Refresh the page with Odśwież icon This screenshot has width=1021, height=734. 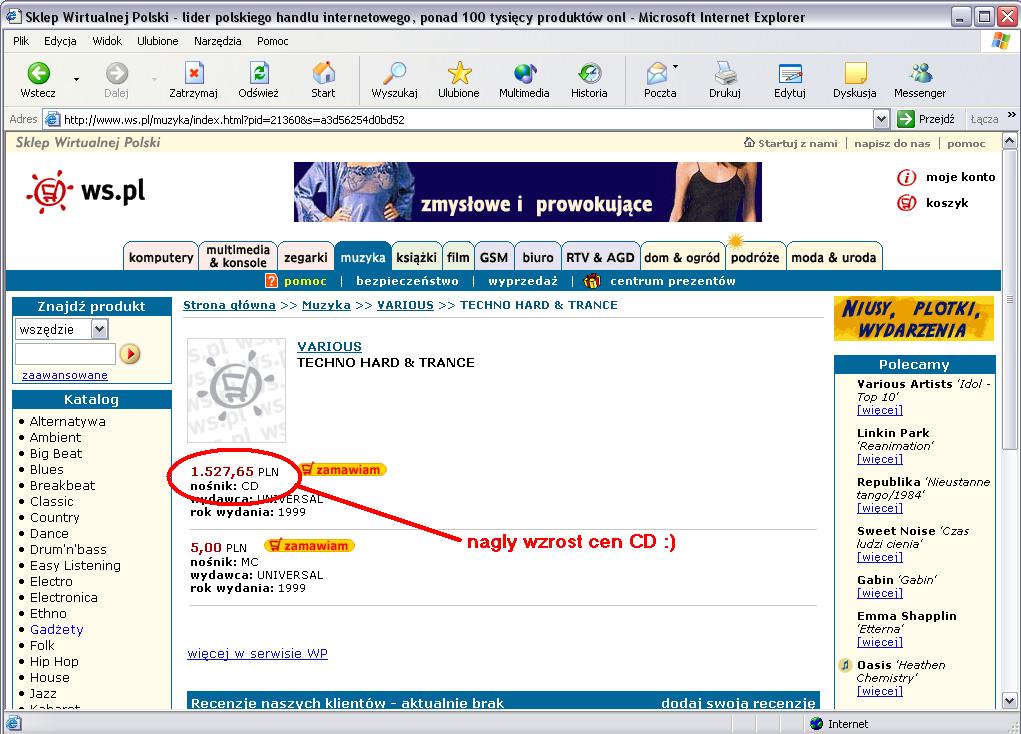click(259, 73)
